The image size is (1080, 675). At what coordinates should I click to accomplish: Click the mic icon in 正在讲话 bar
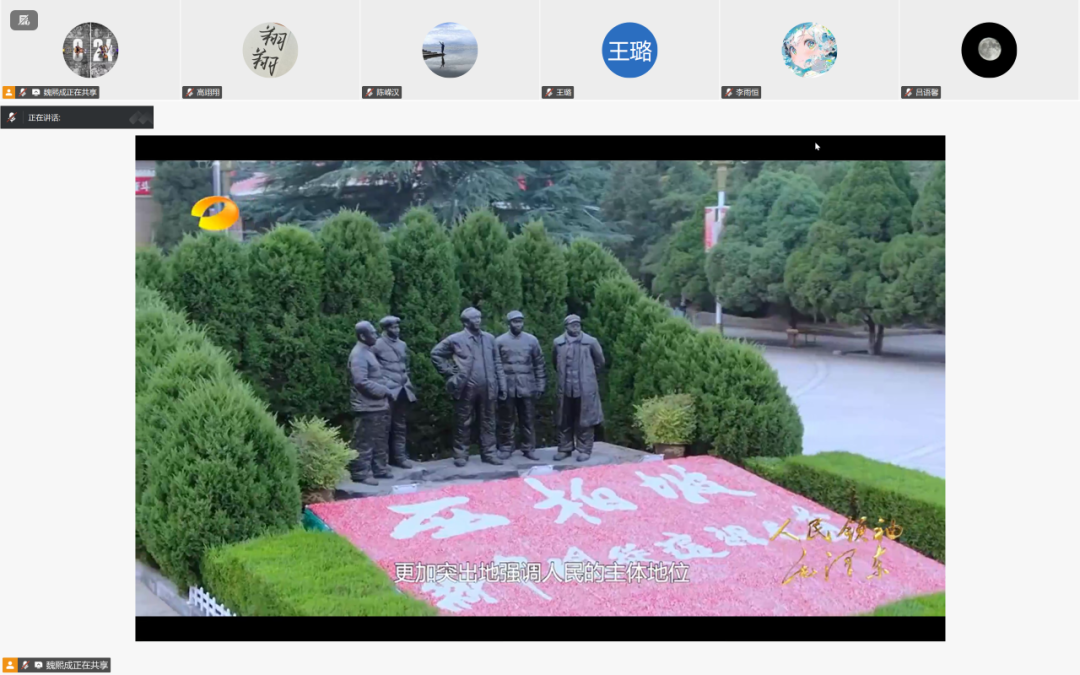pos(12,118)
